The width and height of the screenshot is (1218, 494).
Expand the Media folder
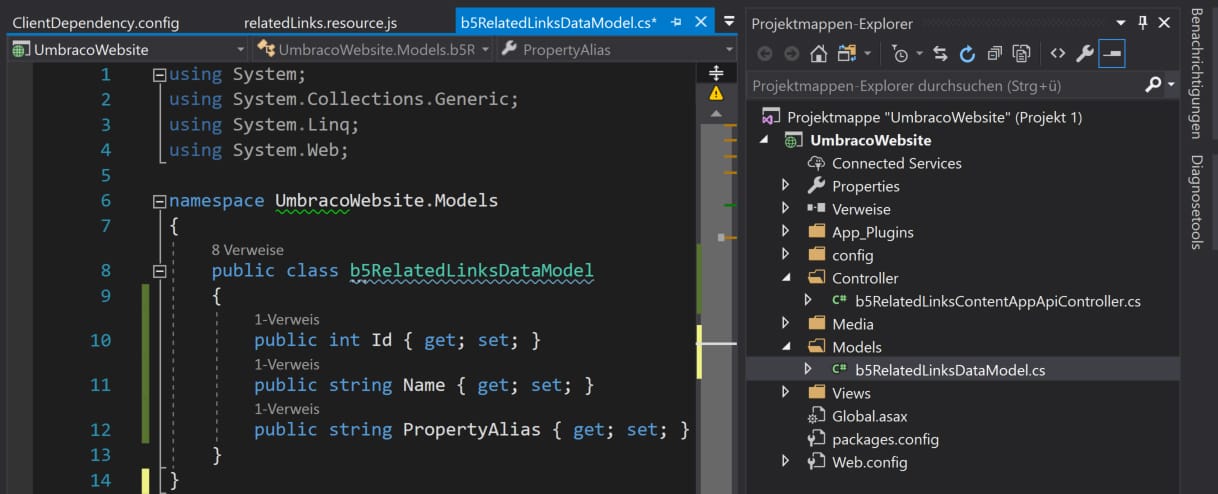click(x=785, y=324)
